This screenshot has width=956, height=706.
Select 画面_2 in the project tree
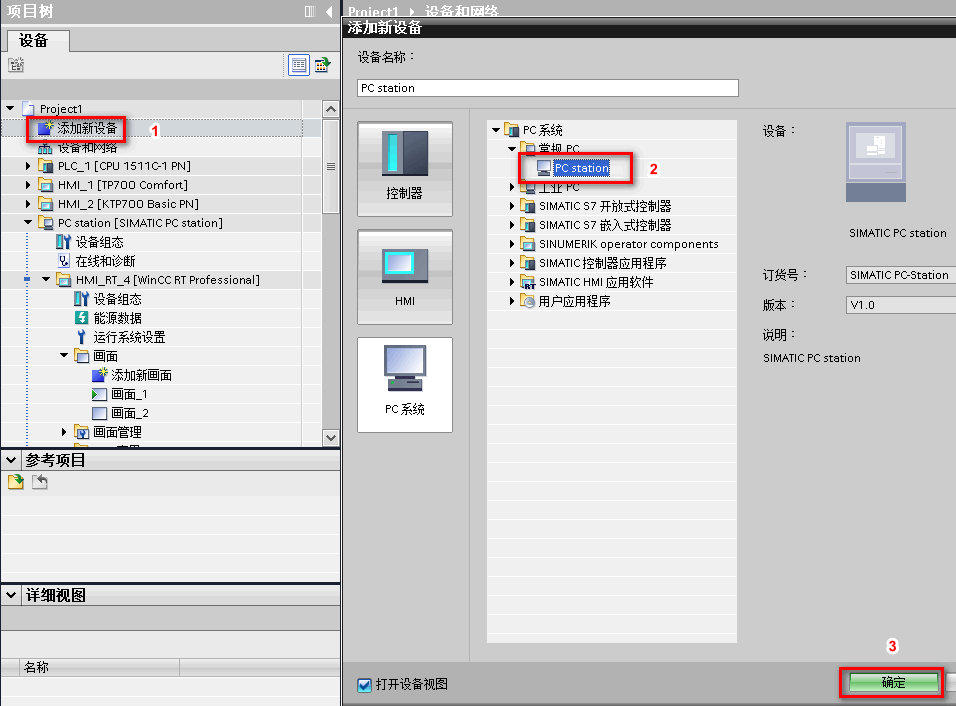[130, 413]
